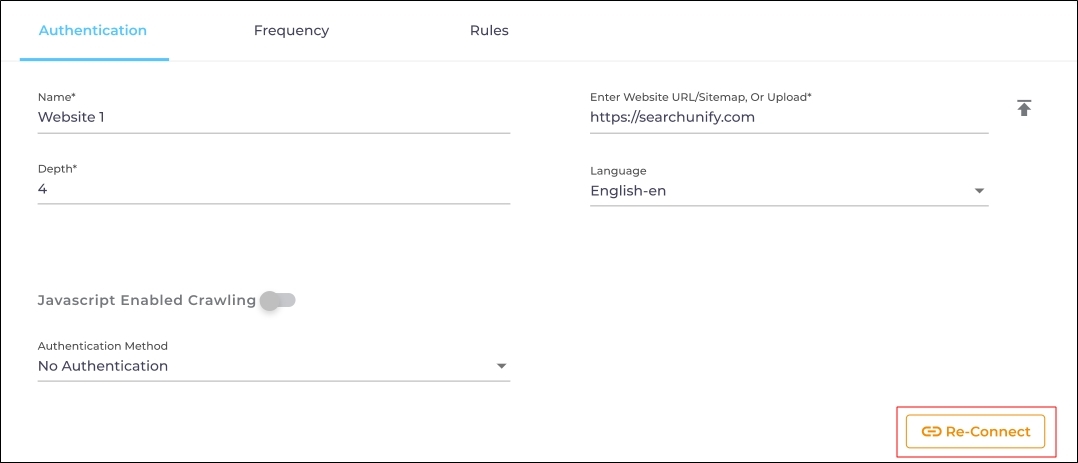Click the chain-link icon in Re-Connect
Screen dimensions: 1078x463
[931, 432]
